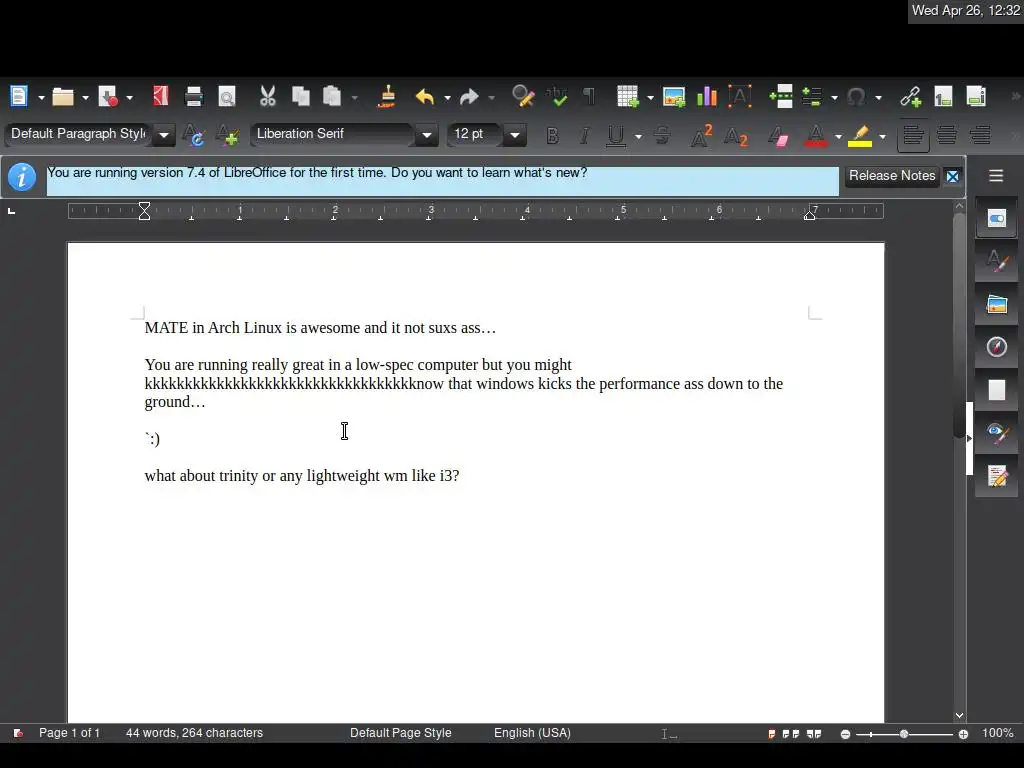Toggle strikethrough formatting

[662, 135]
